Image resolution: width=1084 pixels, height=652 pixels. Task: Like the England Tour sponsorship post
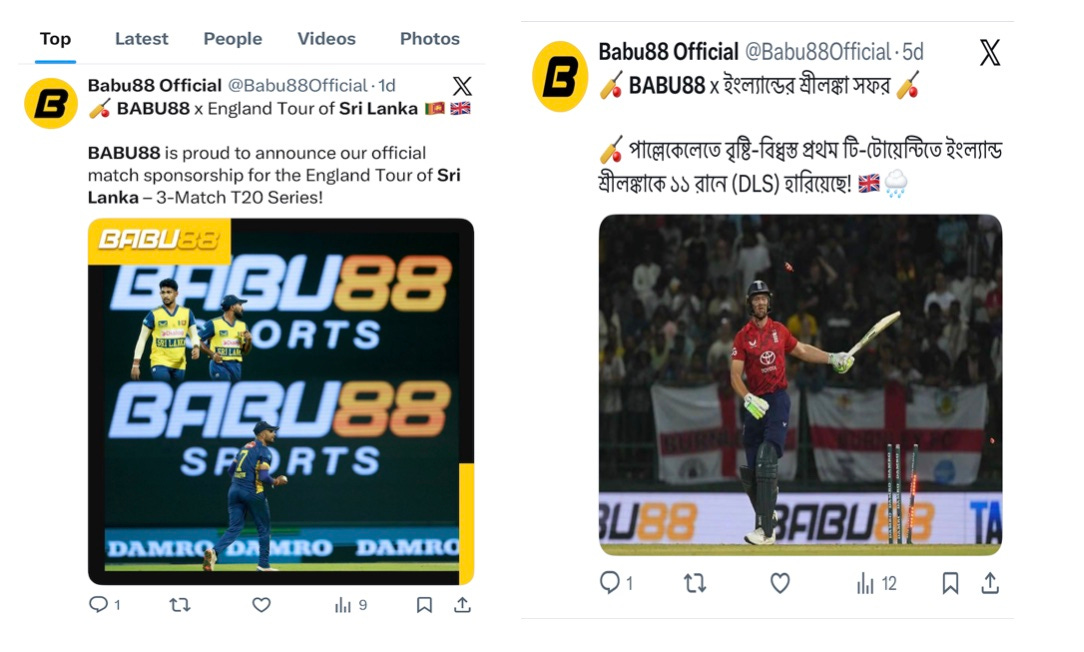[x=261, y=605]
